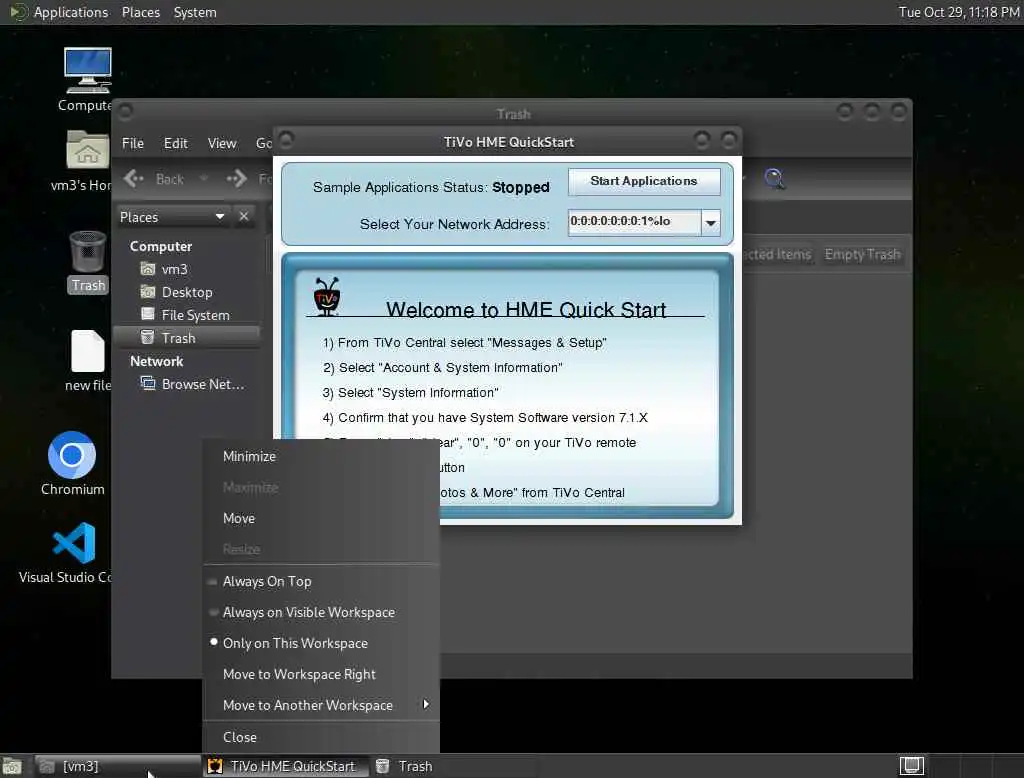Viewport: 1024px width, 778px height.
Task: Open the System panel menu
Action: point(195,12)
